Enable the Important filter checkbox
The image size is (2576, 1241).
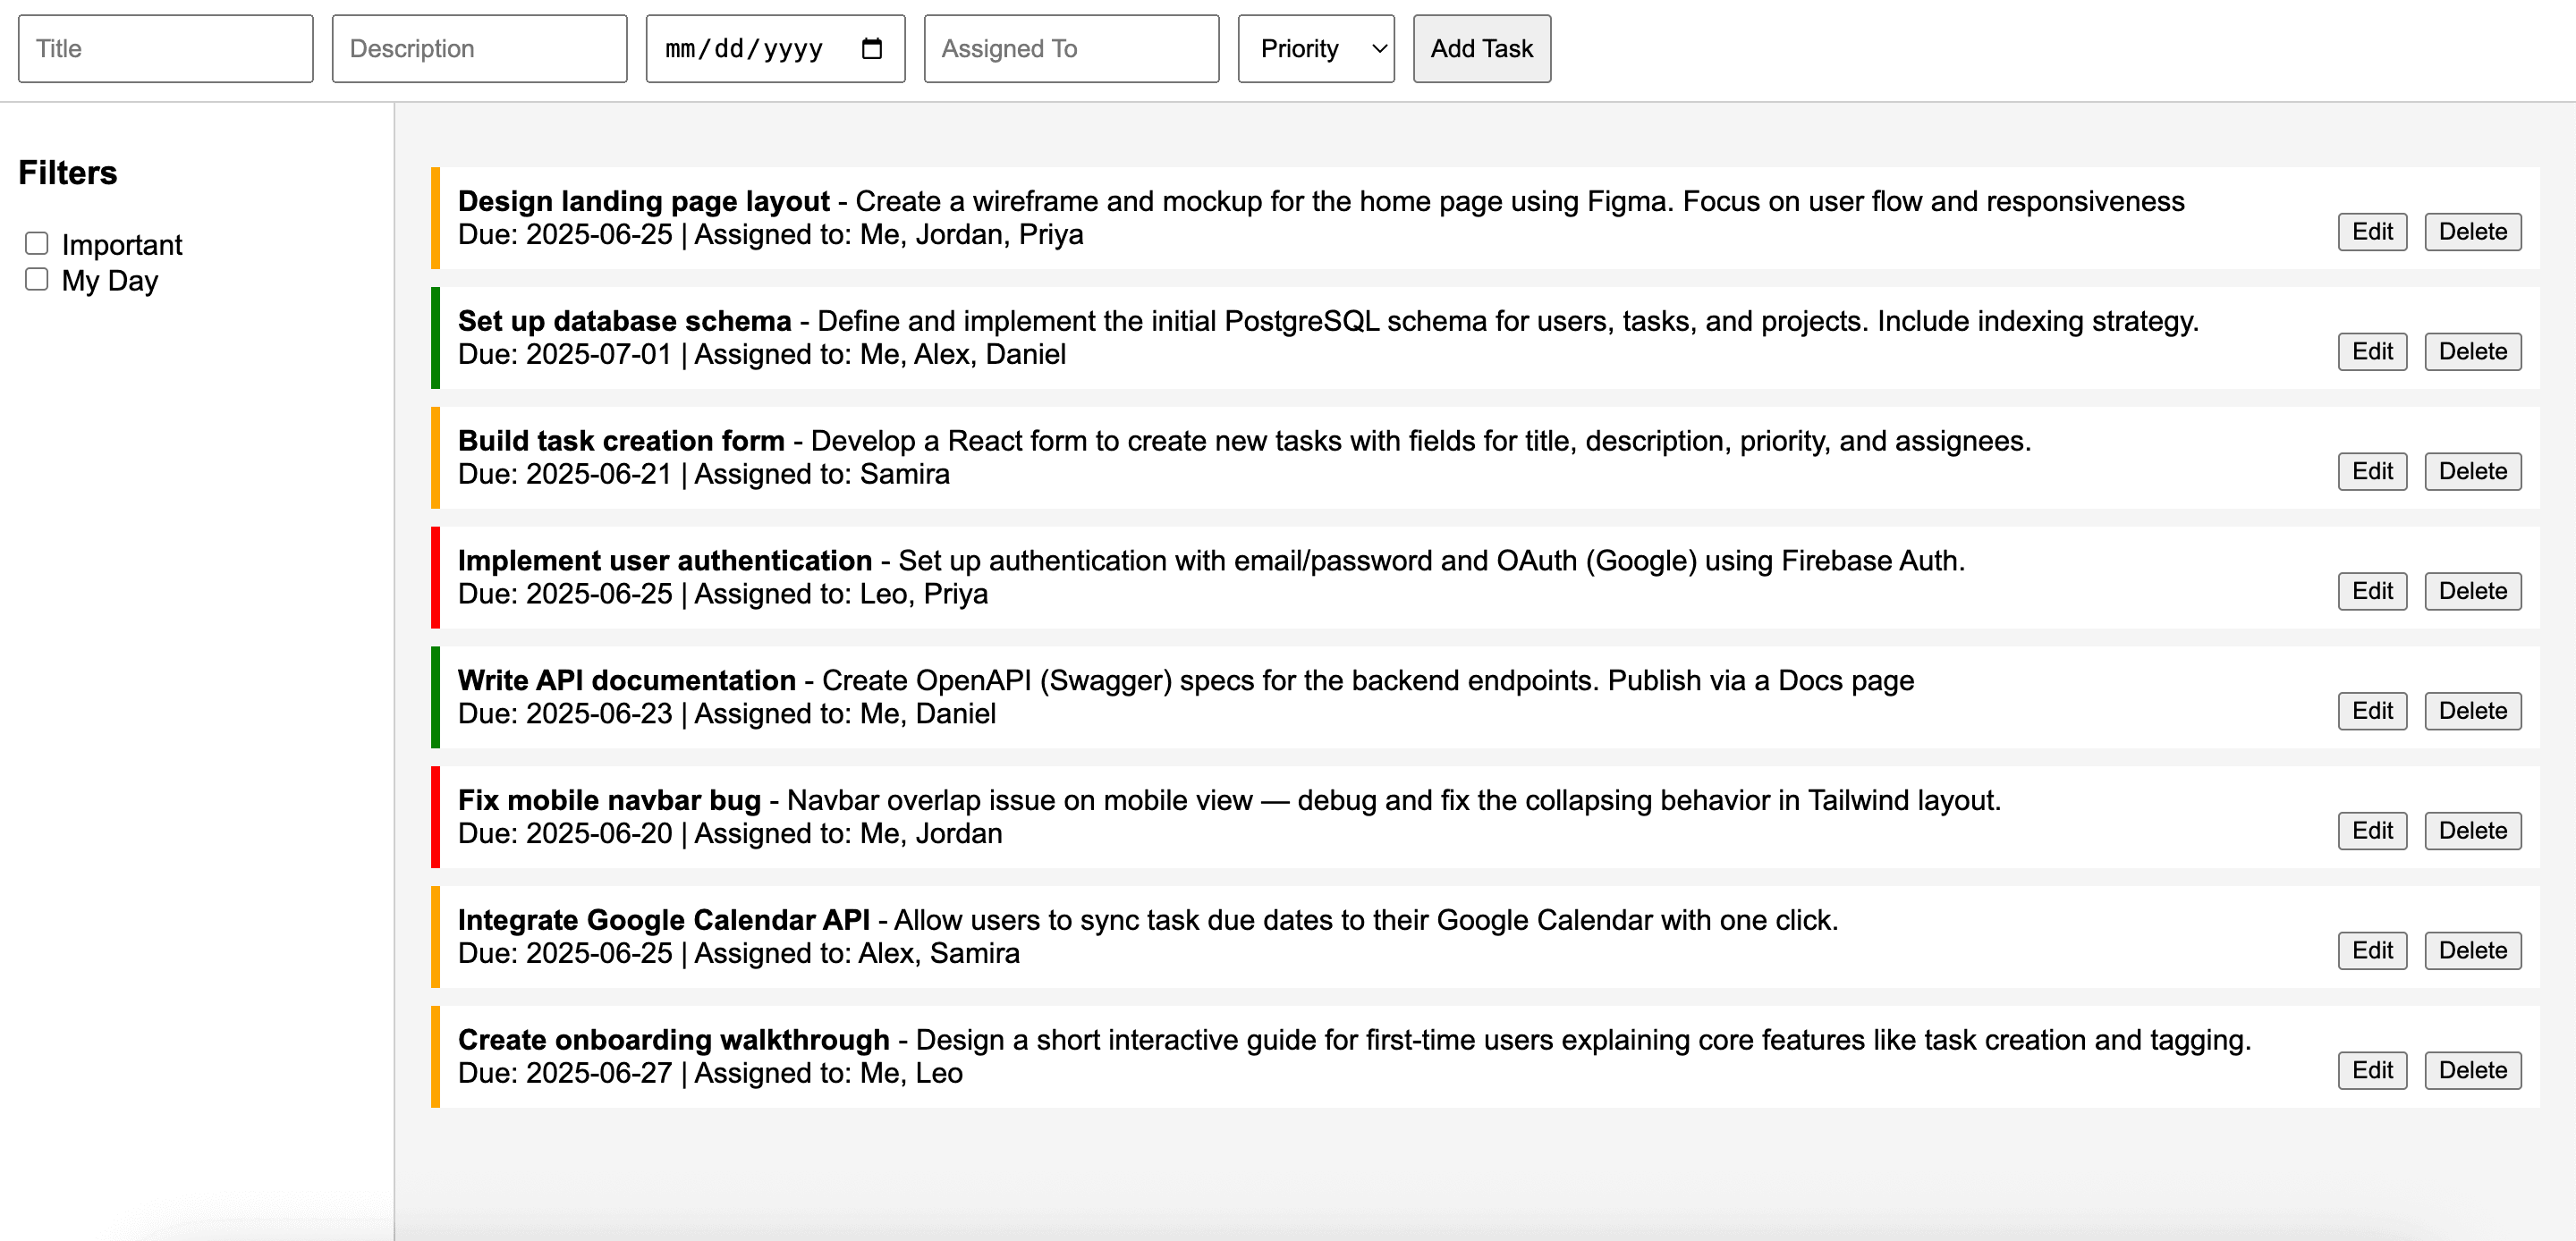tap(37, 243)
